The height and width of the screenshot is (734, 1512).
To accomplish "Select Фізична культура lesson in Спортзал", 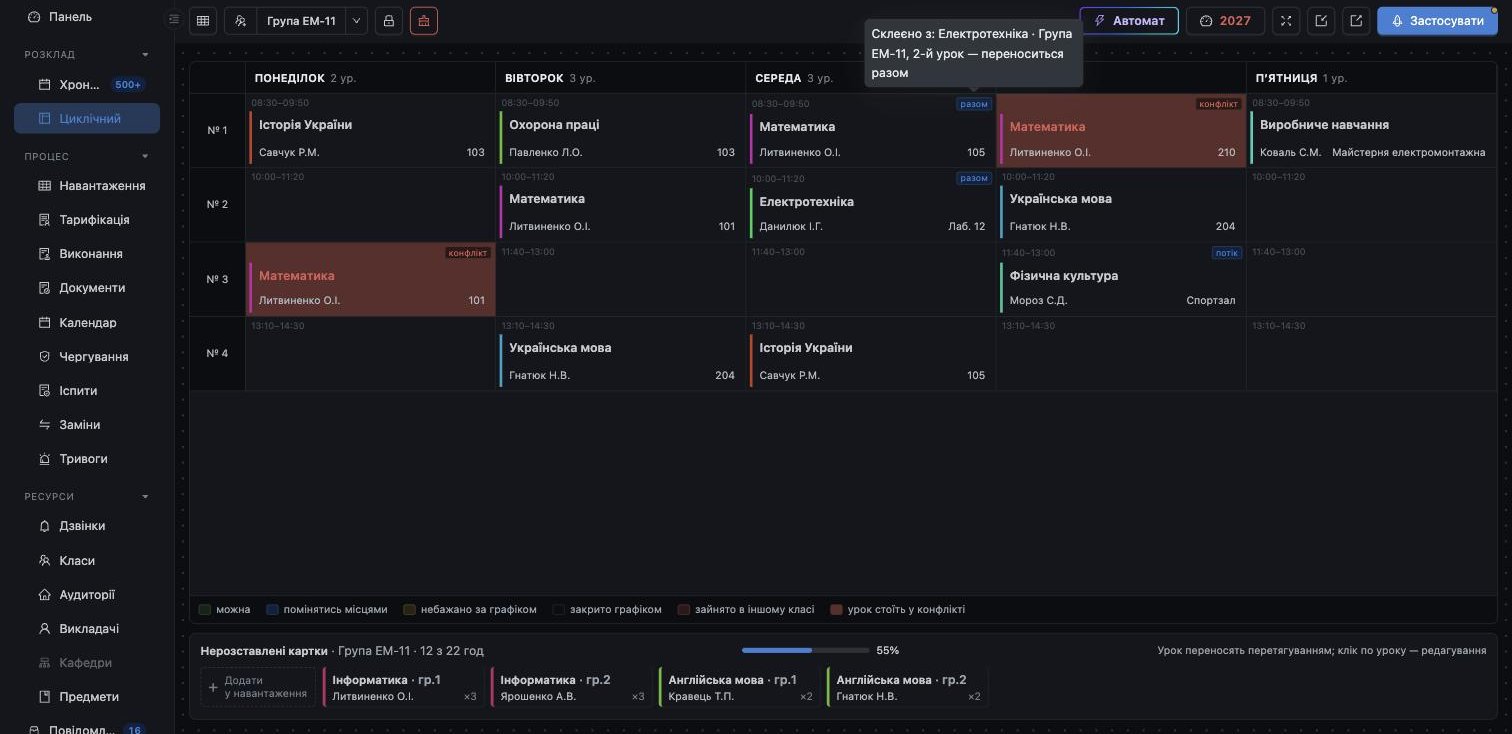I will (1120, 280).
